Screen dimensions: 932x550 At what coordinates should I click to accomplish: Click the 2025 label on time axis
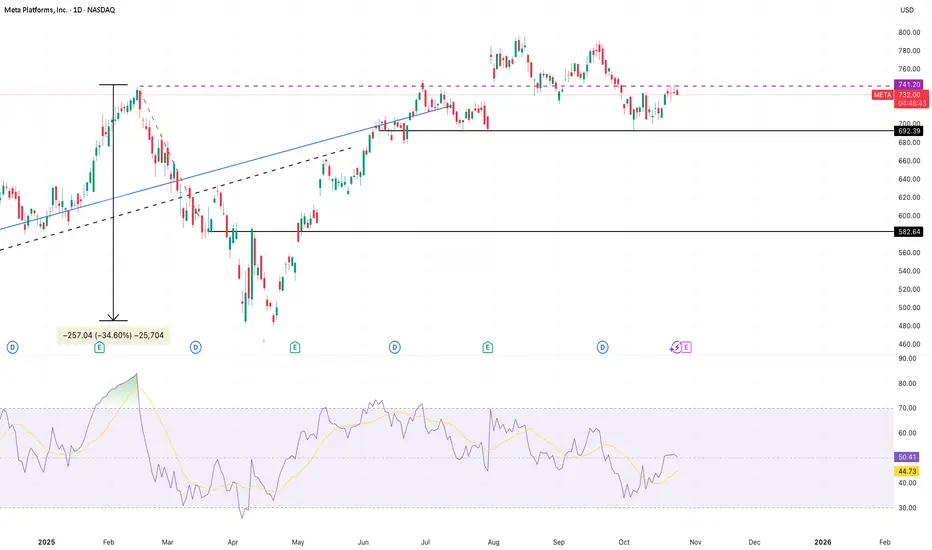click(46, 542)
